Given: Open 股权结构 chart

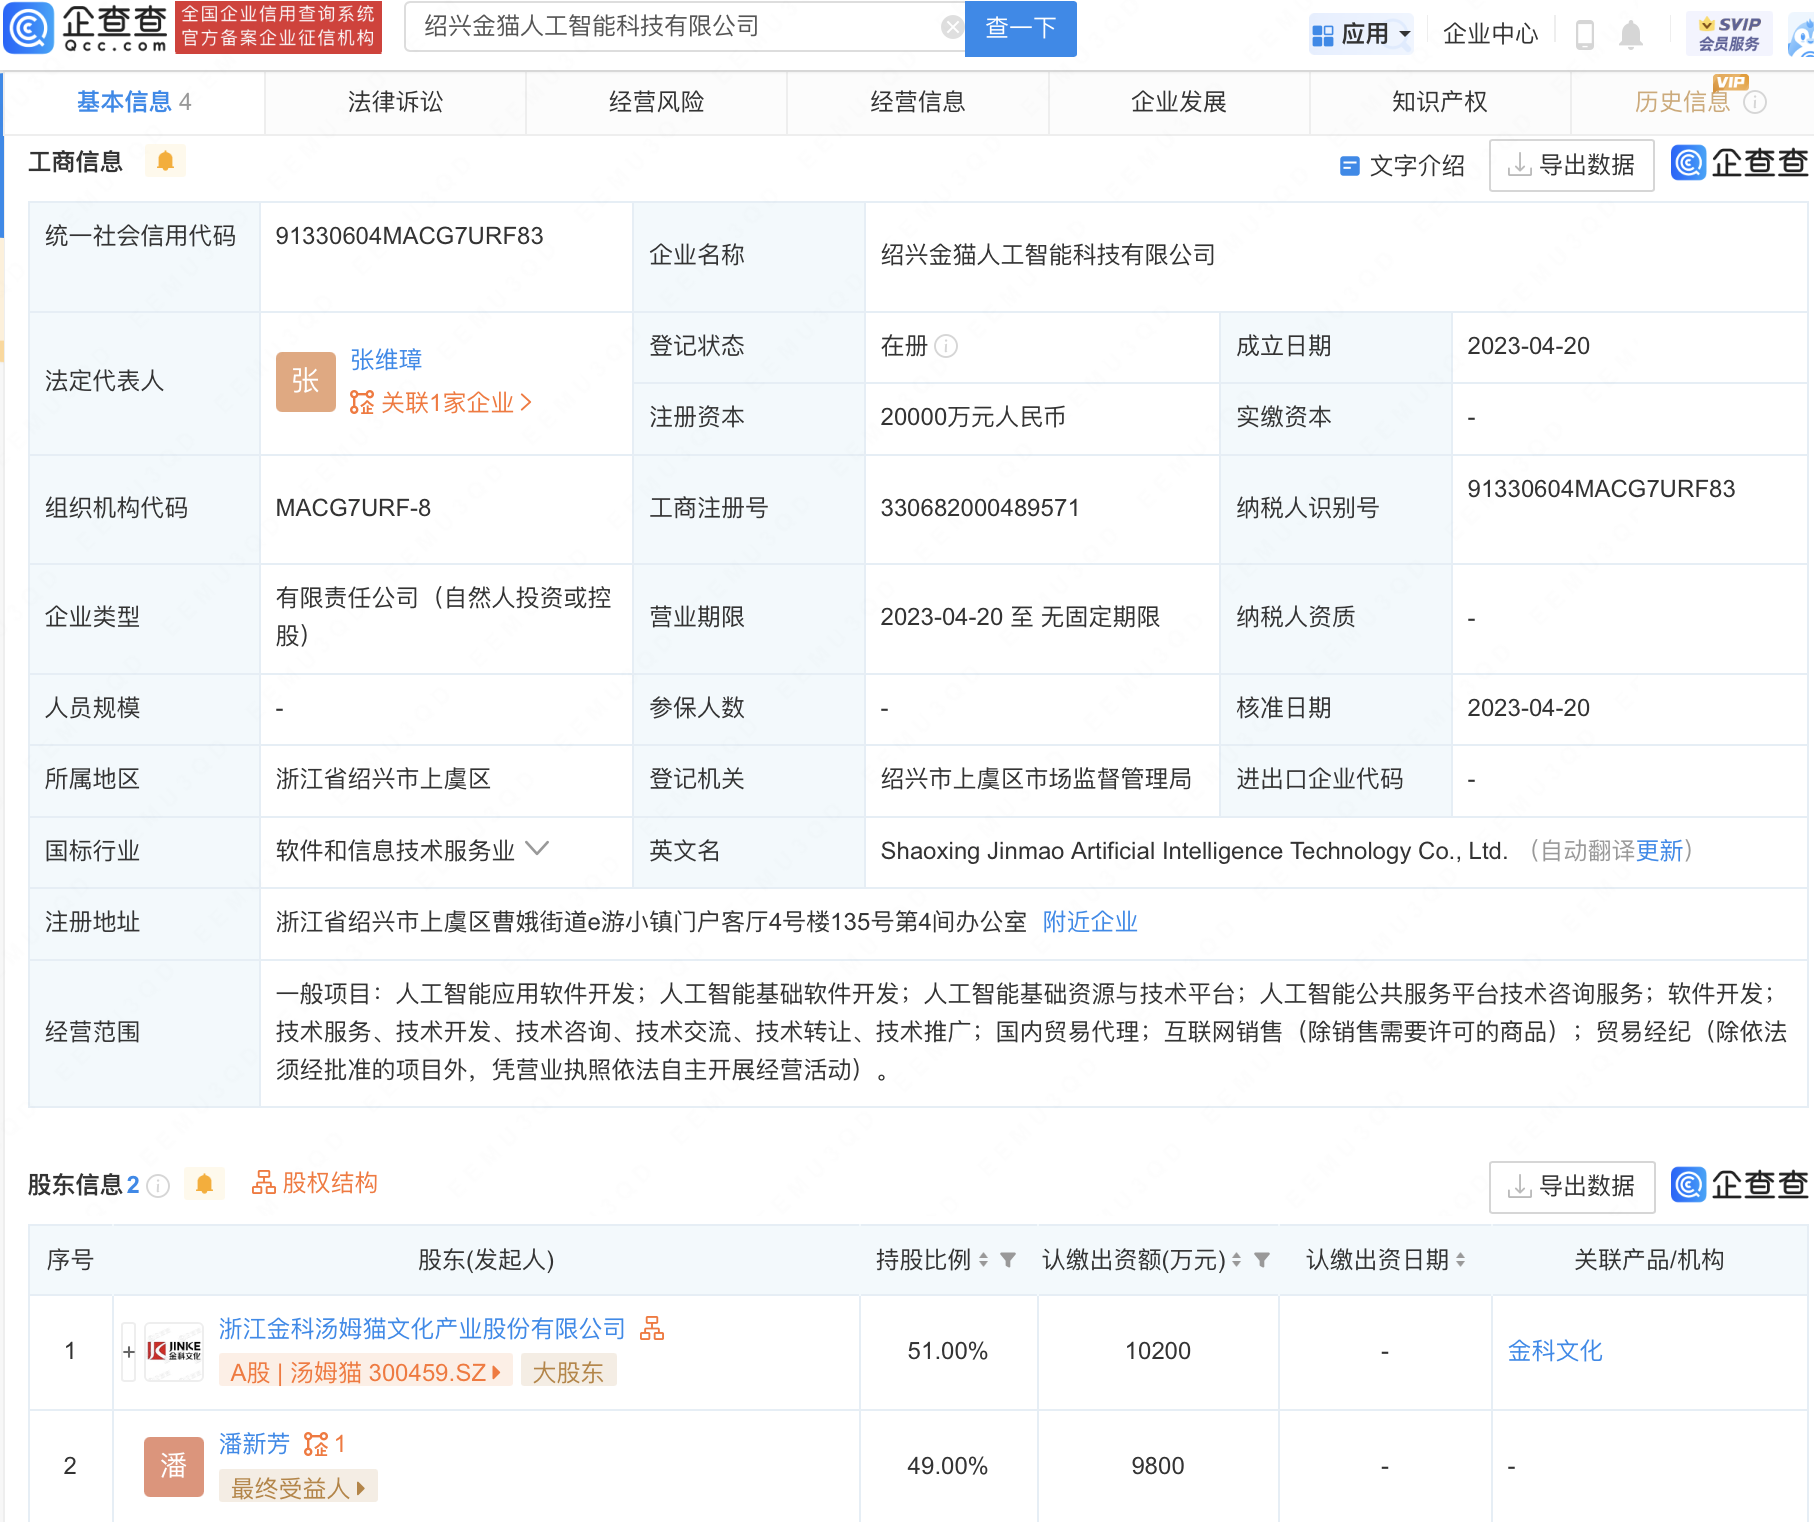Looking at the screenshot, I should pos(314,1183).
